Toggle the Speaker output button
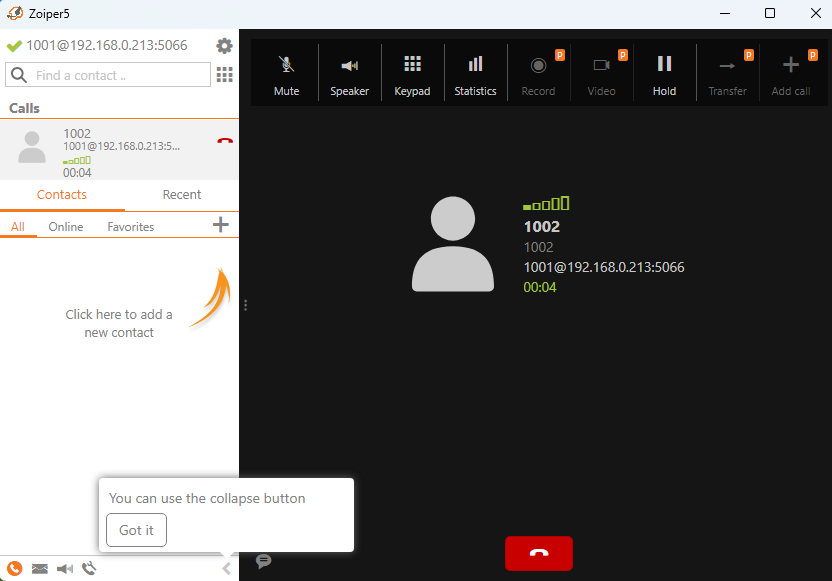 pos(349,73)
